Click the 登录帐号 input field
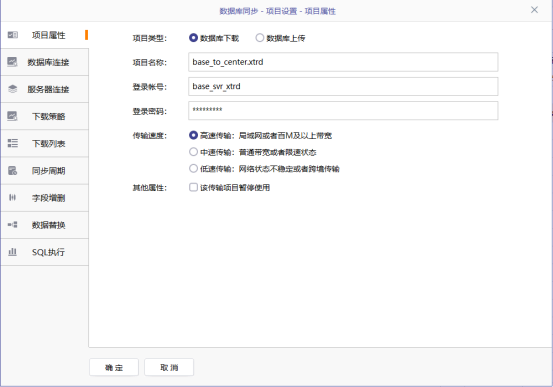 coord(343,86)
